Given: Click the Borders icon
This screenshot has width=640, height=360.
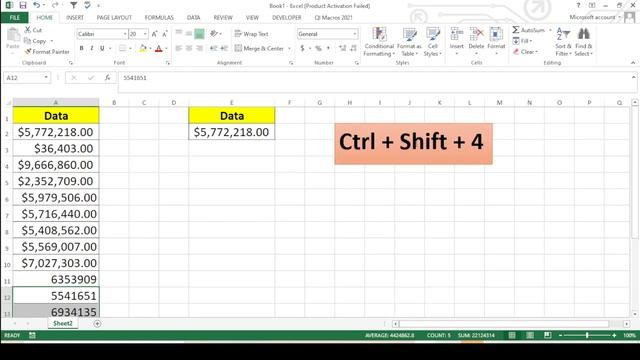Looking at the screenshot, I should coord(122,48).
